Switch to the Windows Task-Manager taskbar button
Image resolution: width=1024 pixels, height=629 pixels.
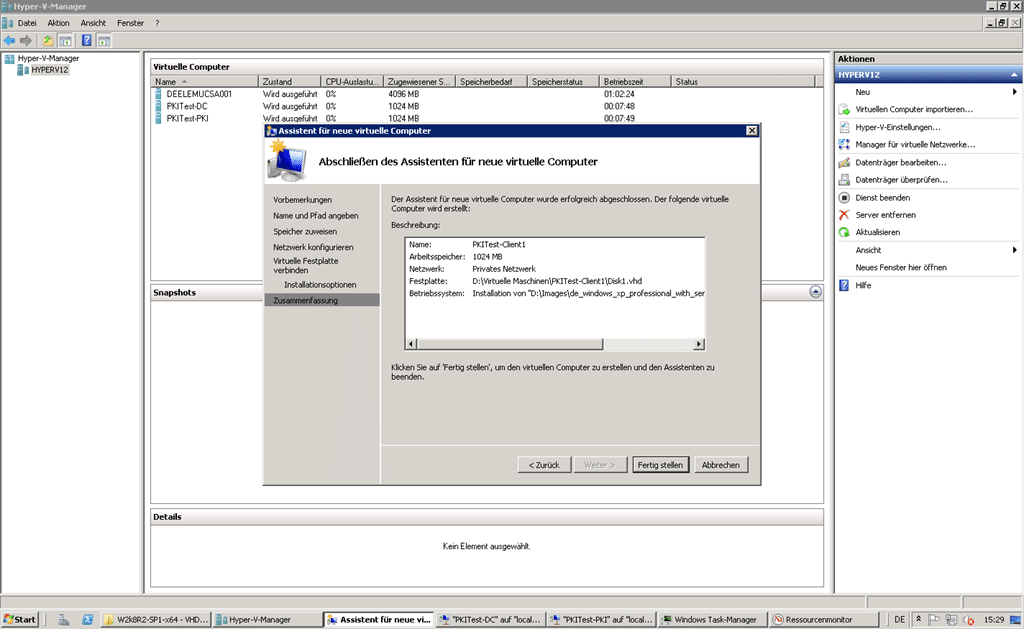(712, 620)
